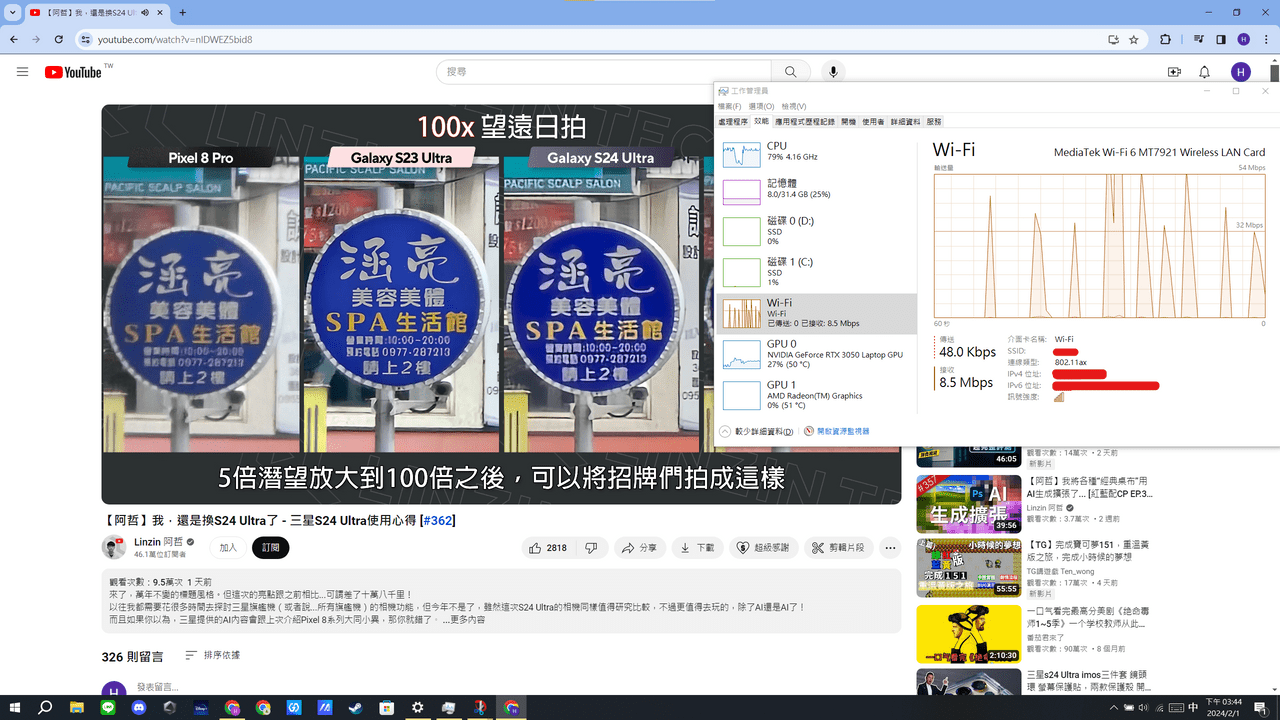
Task: Like the video with 2818 likes
Action: coord(548,548)
